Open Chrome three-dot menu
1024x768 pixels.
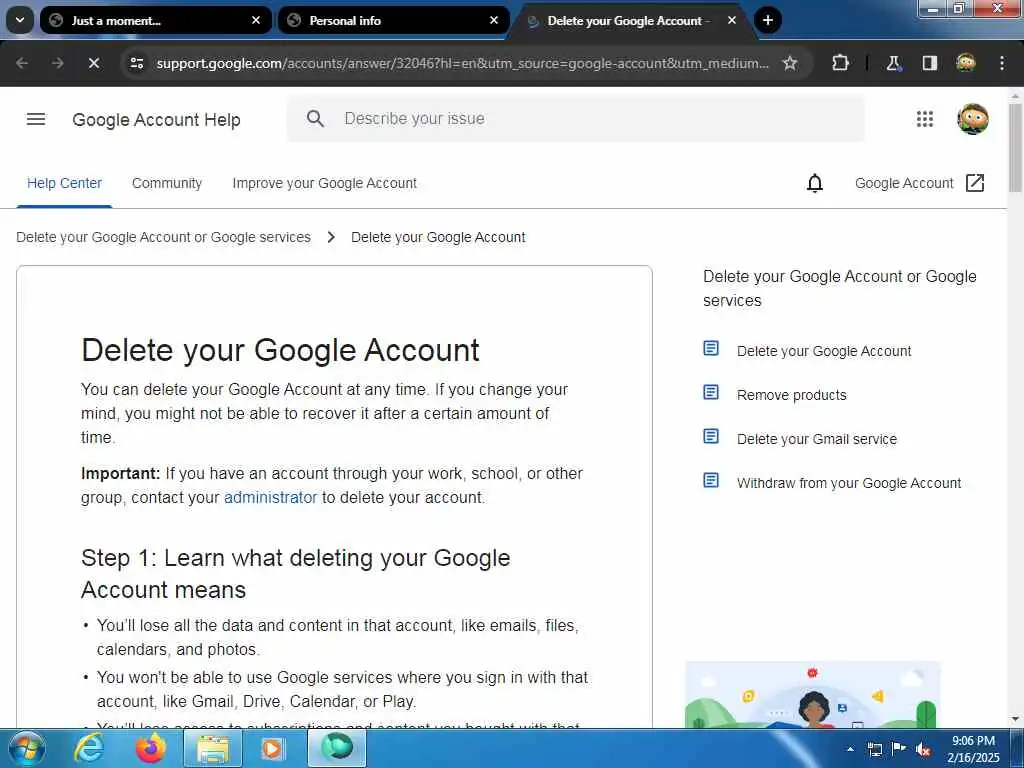coord(1002,63)
